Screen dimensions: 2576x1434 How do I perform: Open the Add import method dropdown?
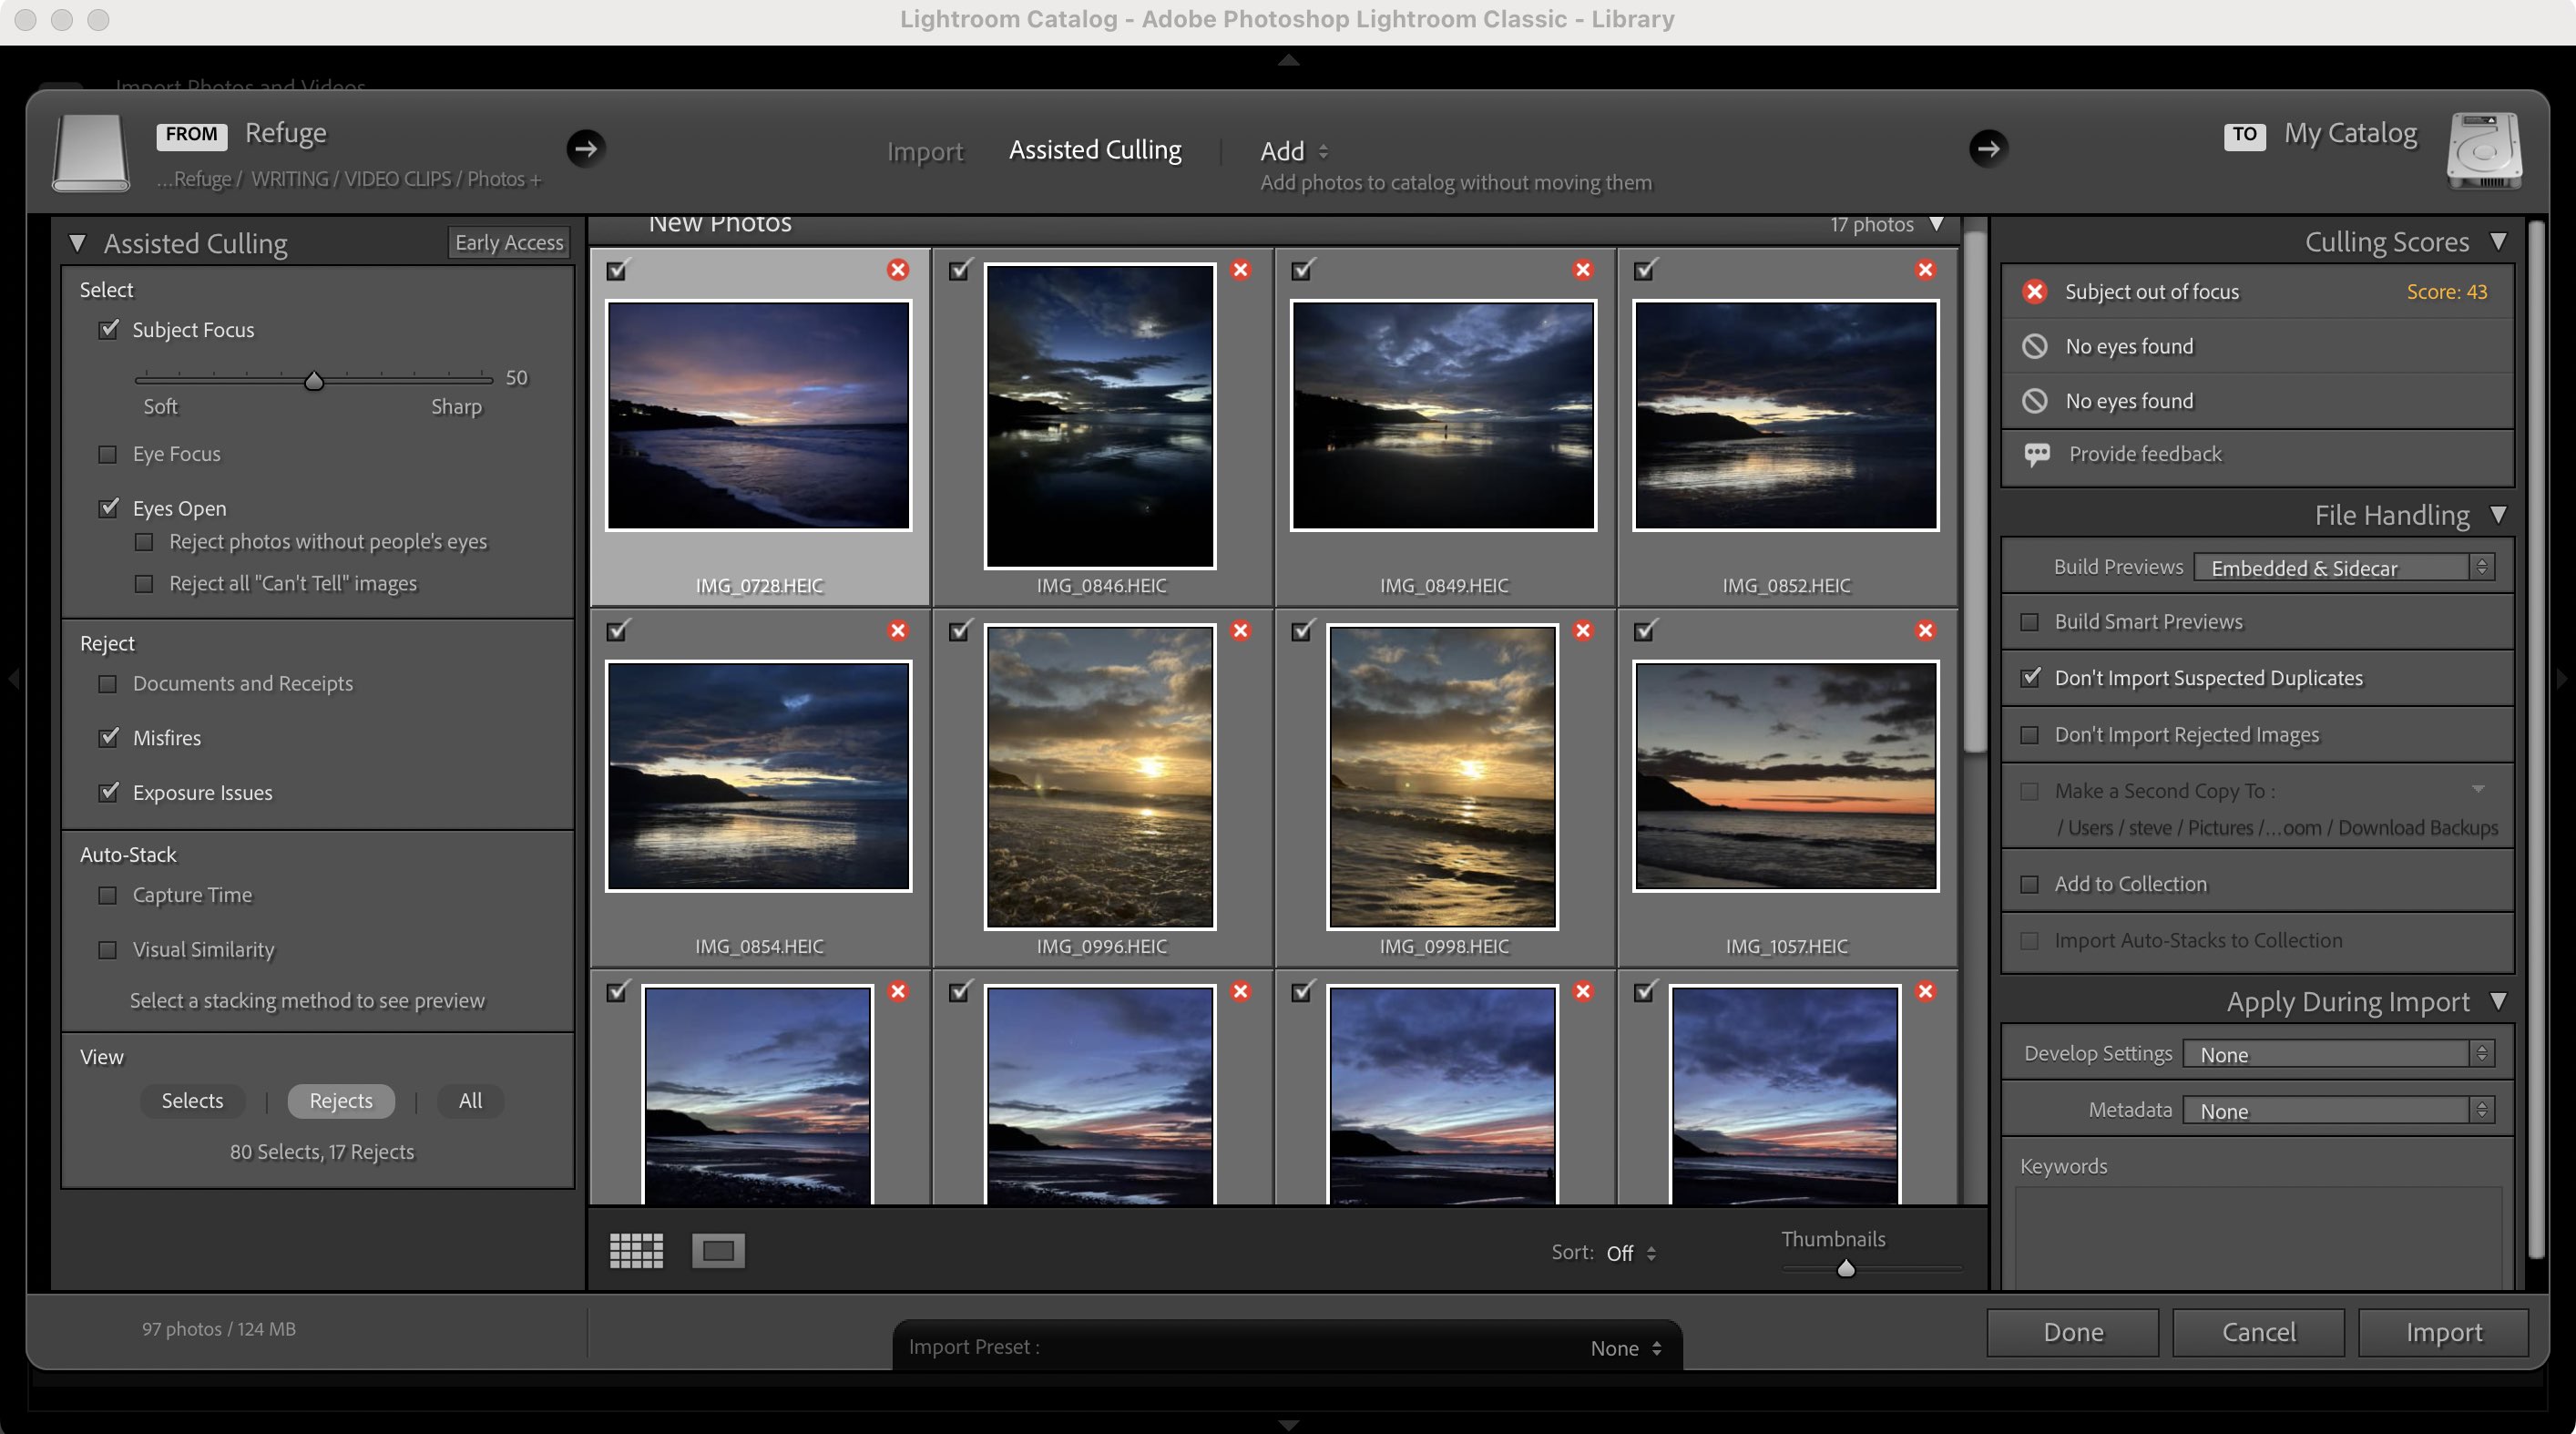(1294, 151)
